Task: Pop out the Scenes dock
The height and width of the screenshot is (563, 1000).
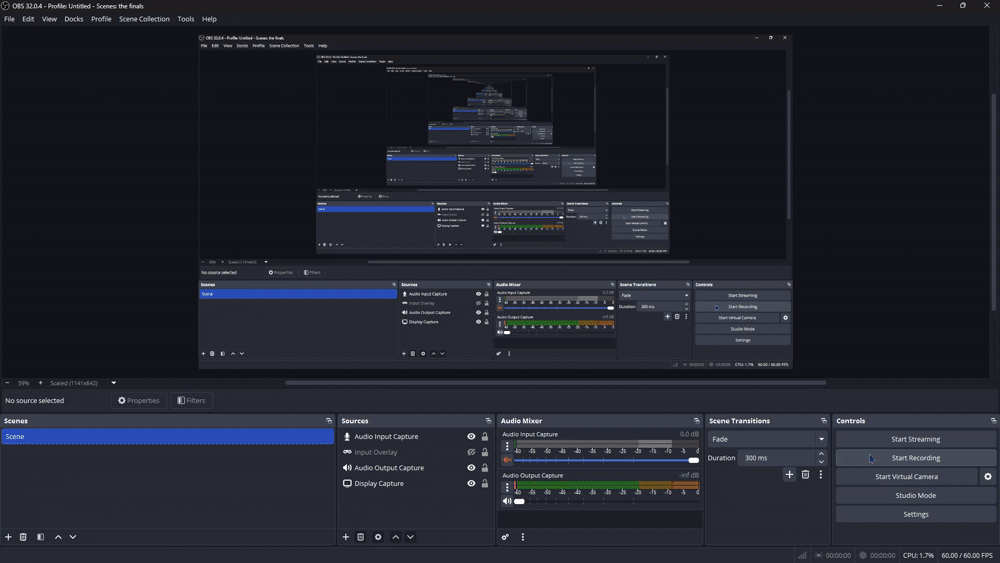Action: click(329, 421)
